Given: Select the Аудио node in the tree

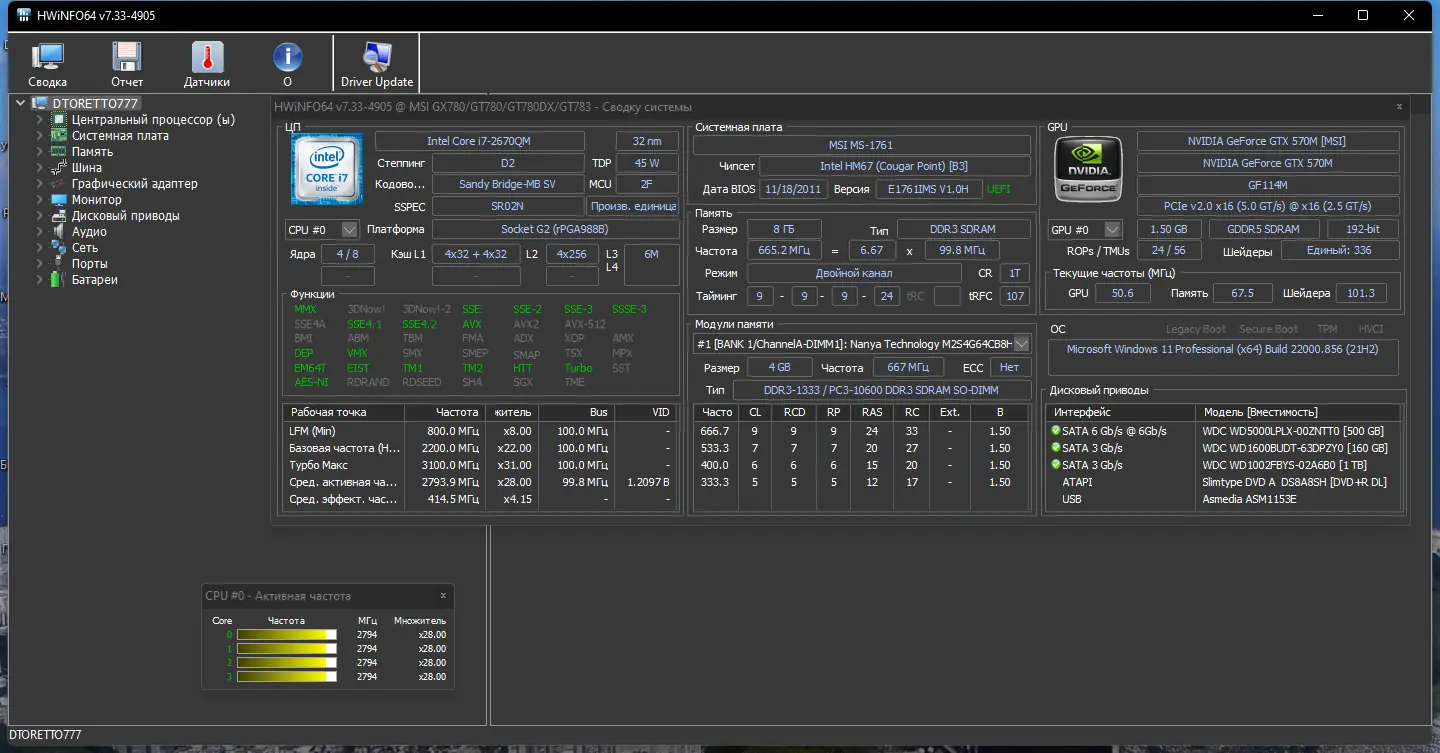Looking at the screenshot, I should pos(89,232).
